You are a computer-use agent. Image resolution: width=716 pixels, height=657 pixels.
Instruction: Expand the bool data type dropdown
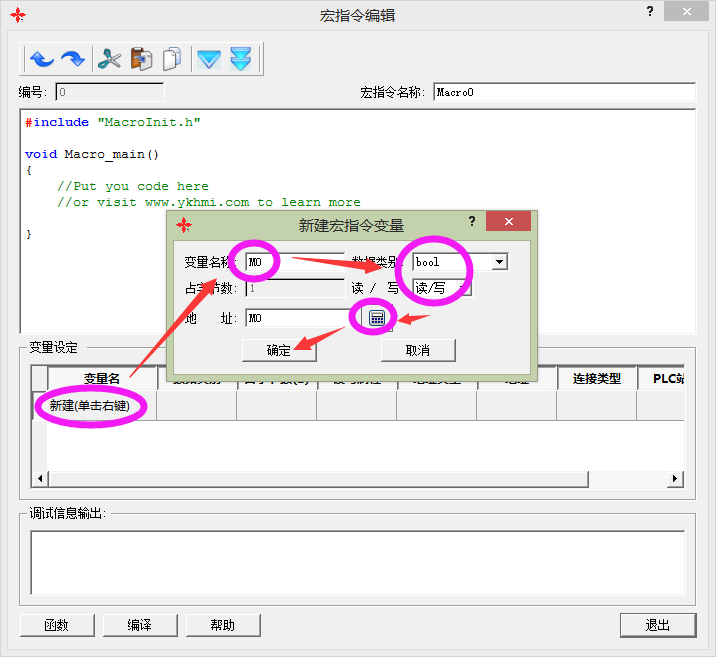499,262
